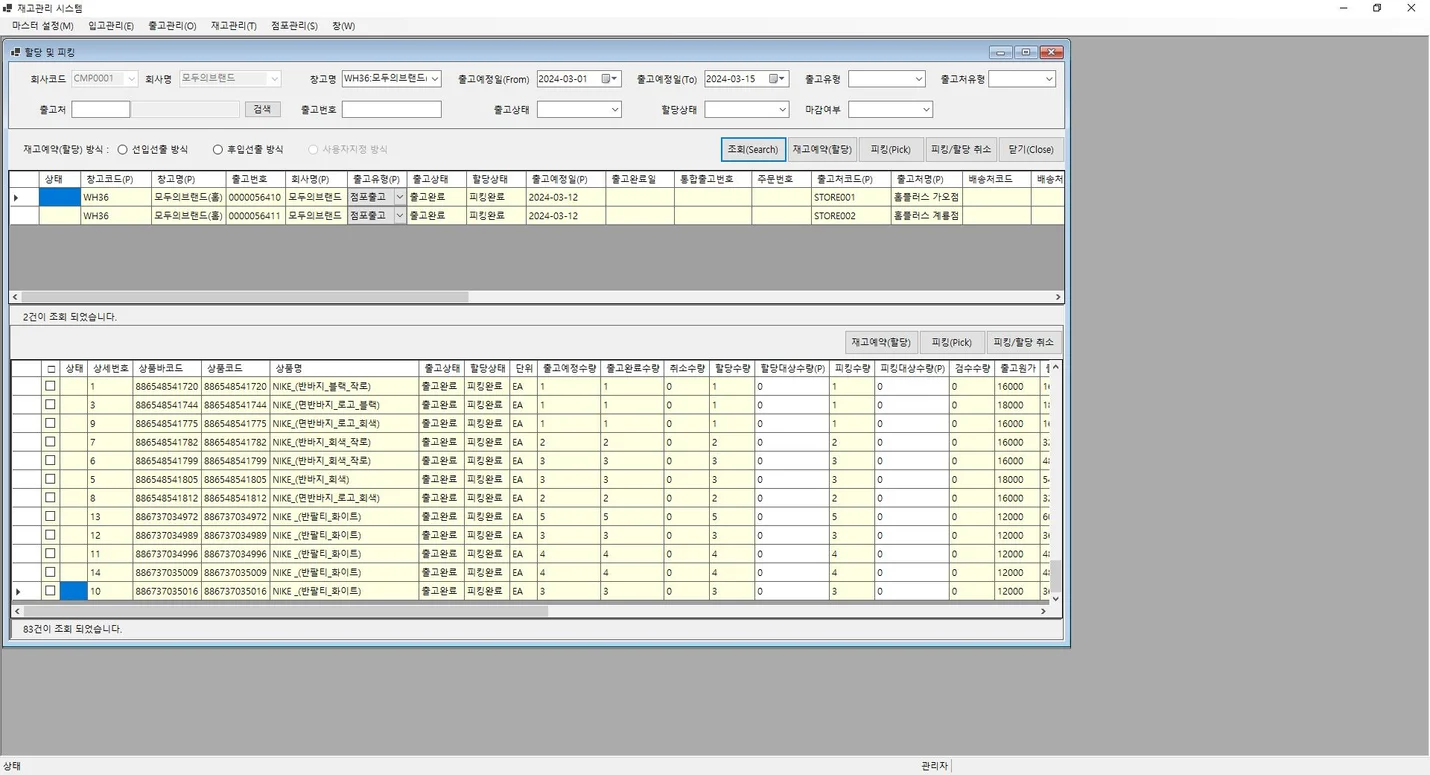Click the 할당 및 피킹 window title icon
Screen dimensions: 1430x775
pos(14,52)
